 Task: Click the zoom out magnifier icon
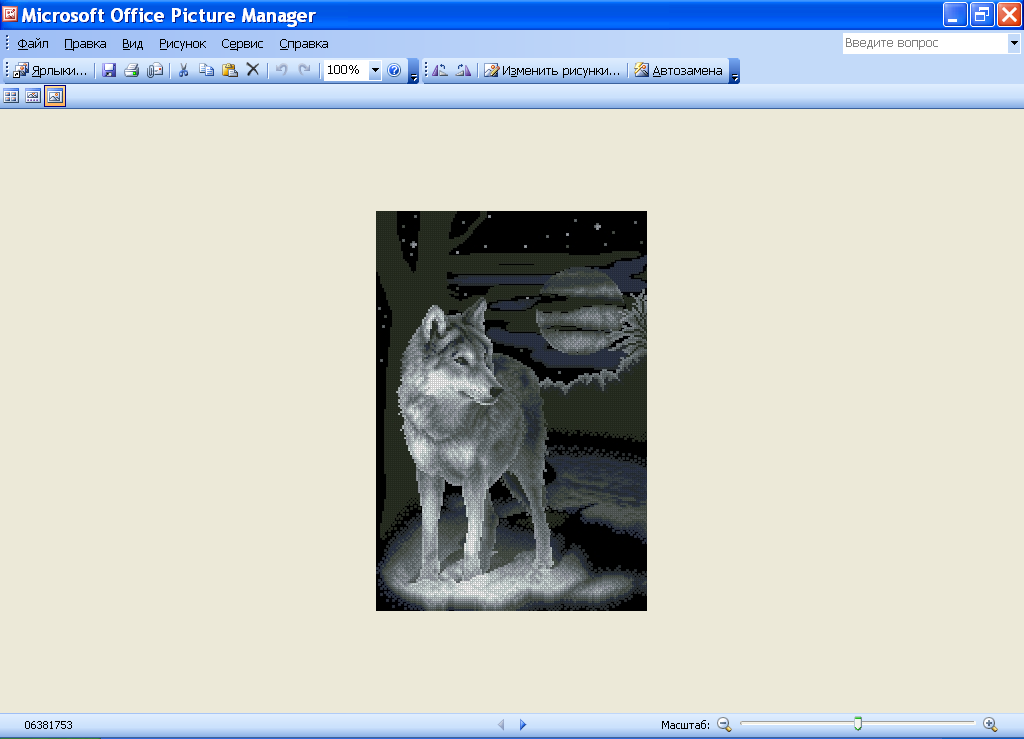pyautogui.click(x=724, y=724)
